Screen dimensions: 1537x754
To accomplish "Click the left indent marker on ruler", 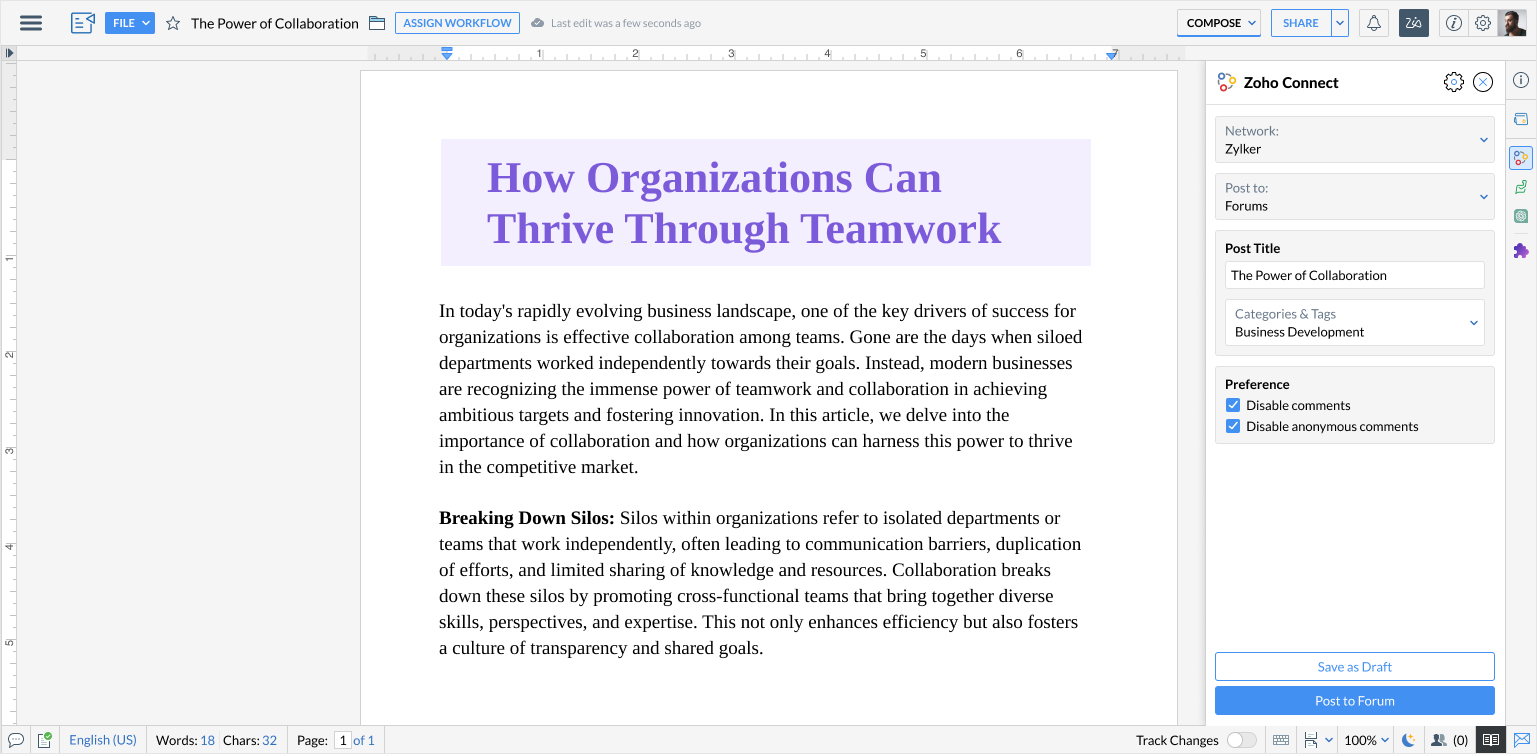I will [x=447, y=52].
